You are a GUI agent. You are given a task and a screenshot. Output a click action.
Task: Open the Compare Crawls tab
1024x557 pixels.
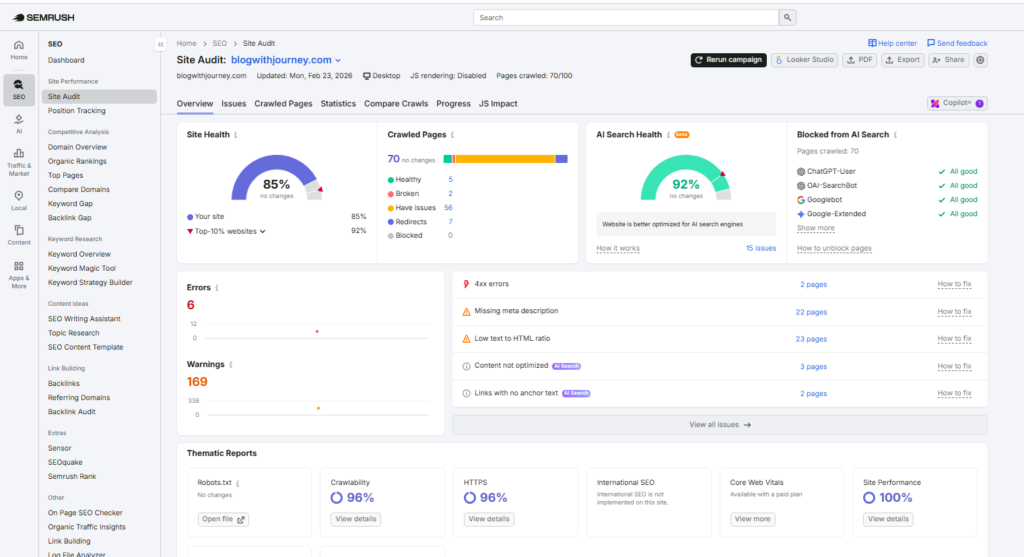point(396,104)
